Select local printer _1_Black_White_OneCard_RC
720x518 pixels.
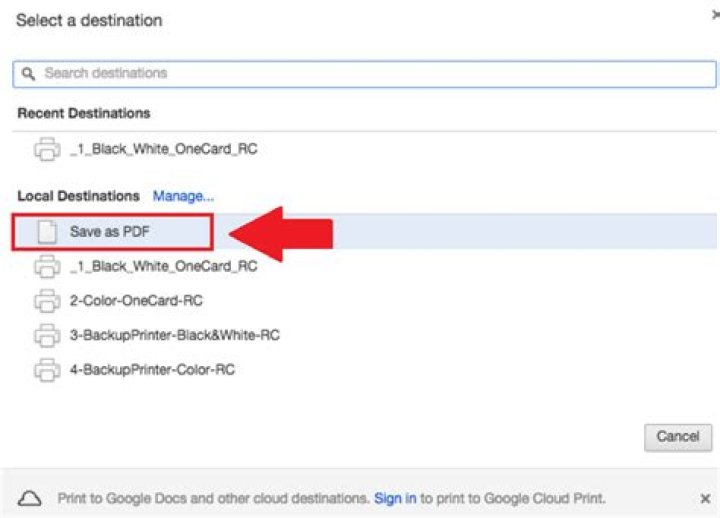pos(163,266)
